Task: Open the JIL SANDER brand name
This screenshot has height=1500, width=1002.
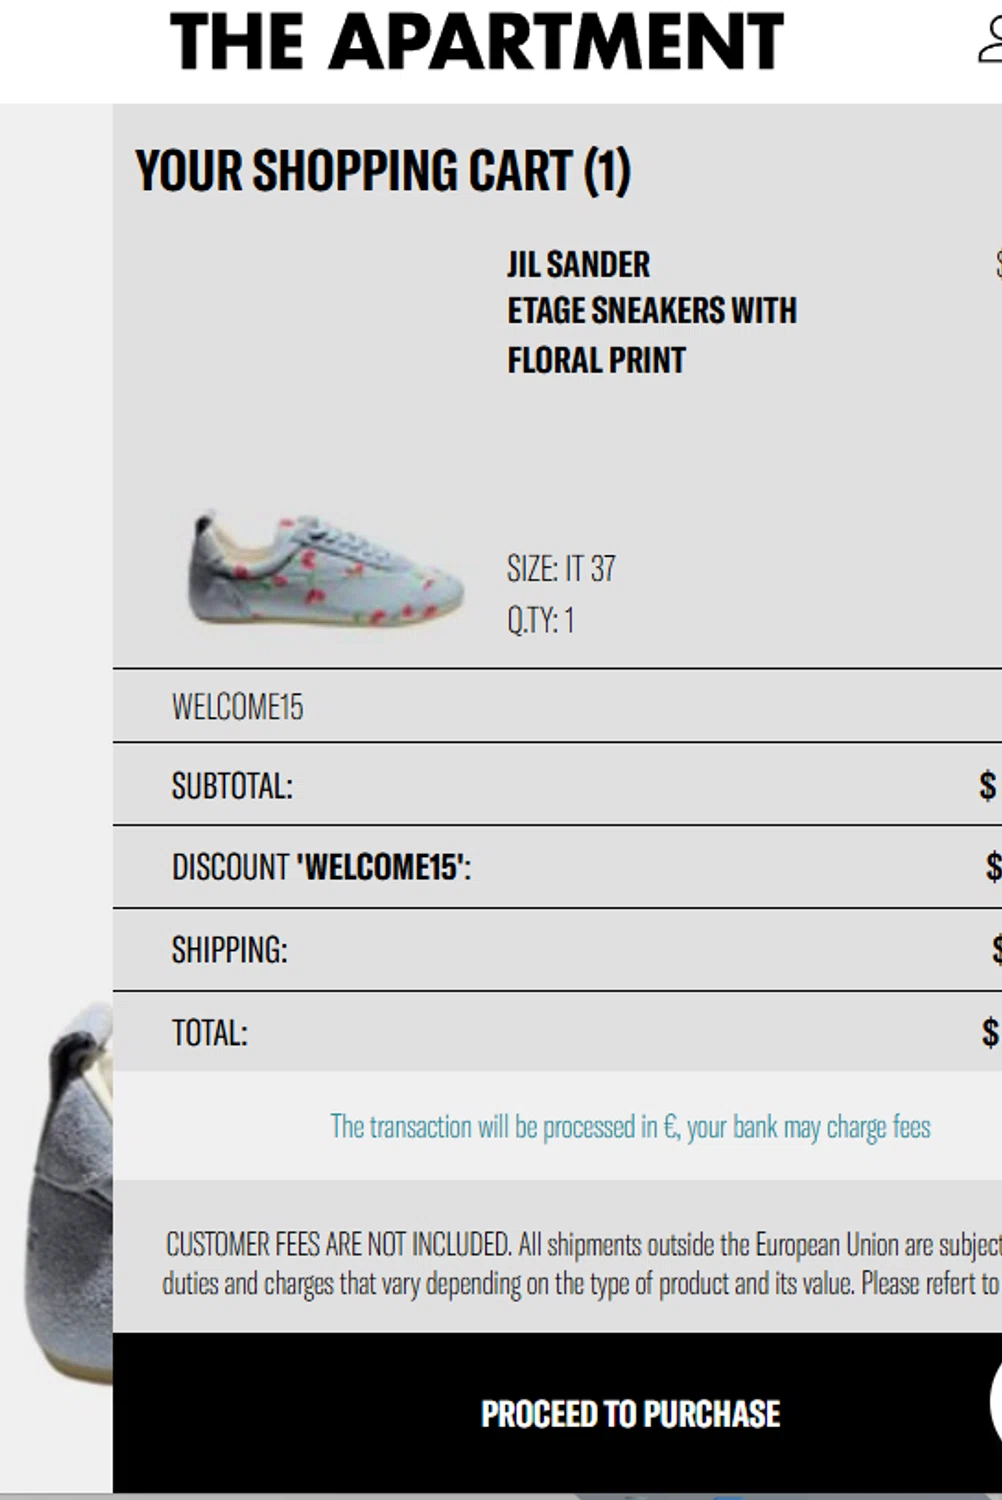Action: [578, 265]
